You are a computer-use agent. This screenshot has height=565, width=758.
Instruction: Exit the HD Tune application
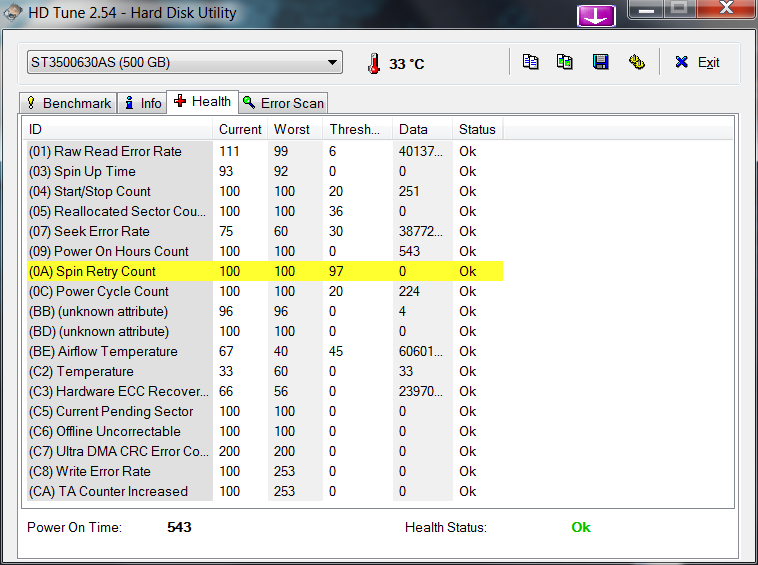click(697, 62)
